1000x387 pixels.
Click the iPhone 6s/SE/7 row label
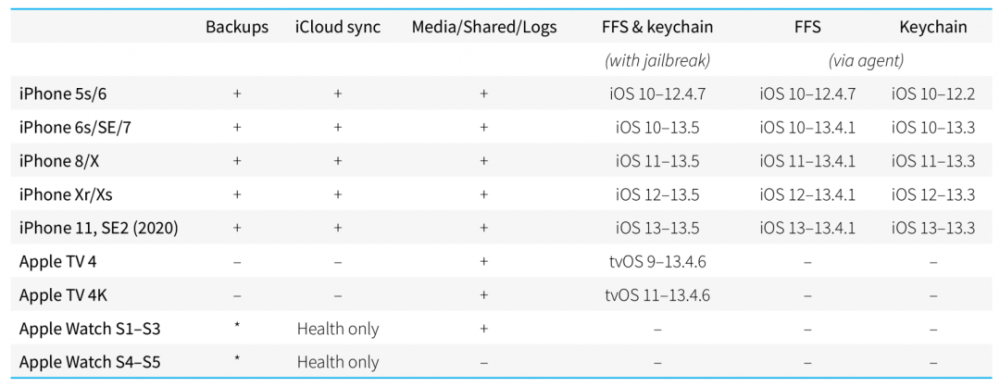[68, 128]
